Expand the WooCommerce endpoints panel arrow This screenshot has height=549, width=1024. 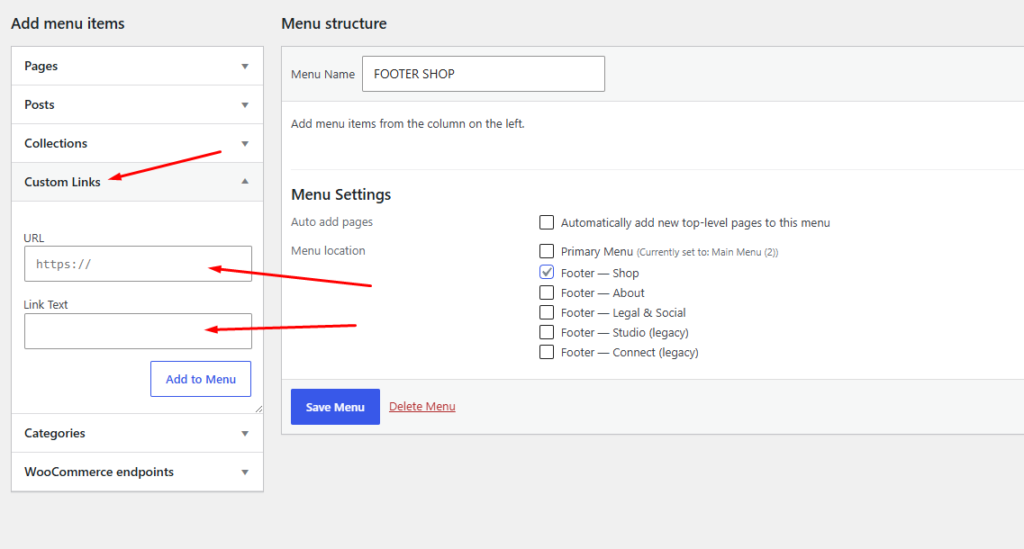tap(245, 472)
